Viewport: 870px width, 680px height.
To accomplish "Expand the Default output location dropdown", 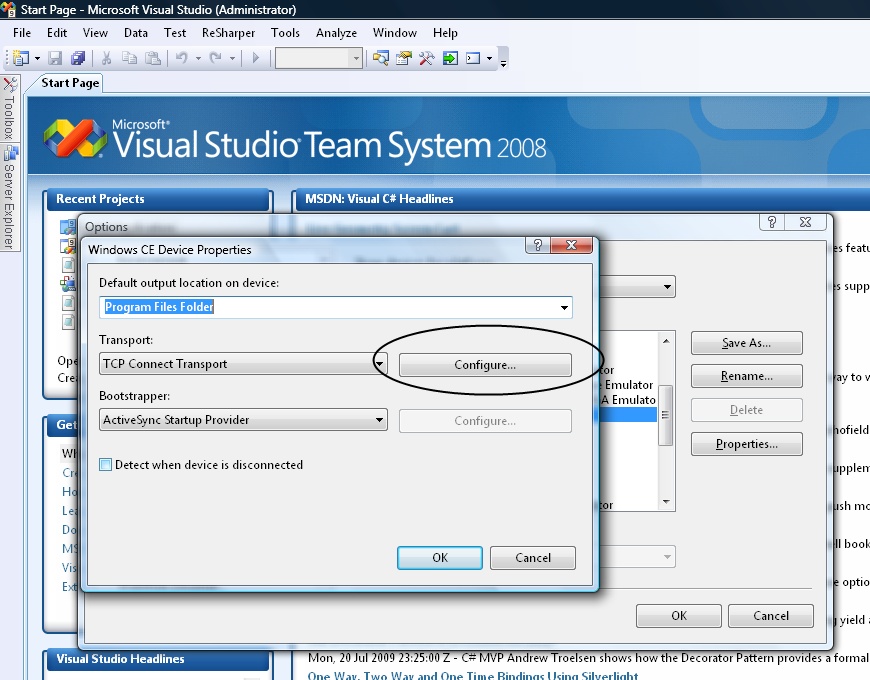I will click(564, 307).
